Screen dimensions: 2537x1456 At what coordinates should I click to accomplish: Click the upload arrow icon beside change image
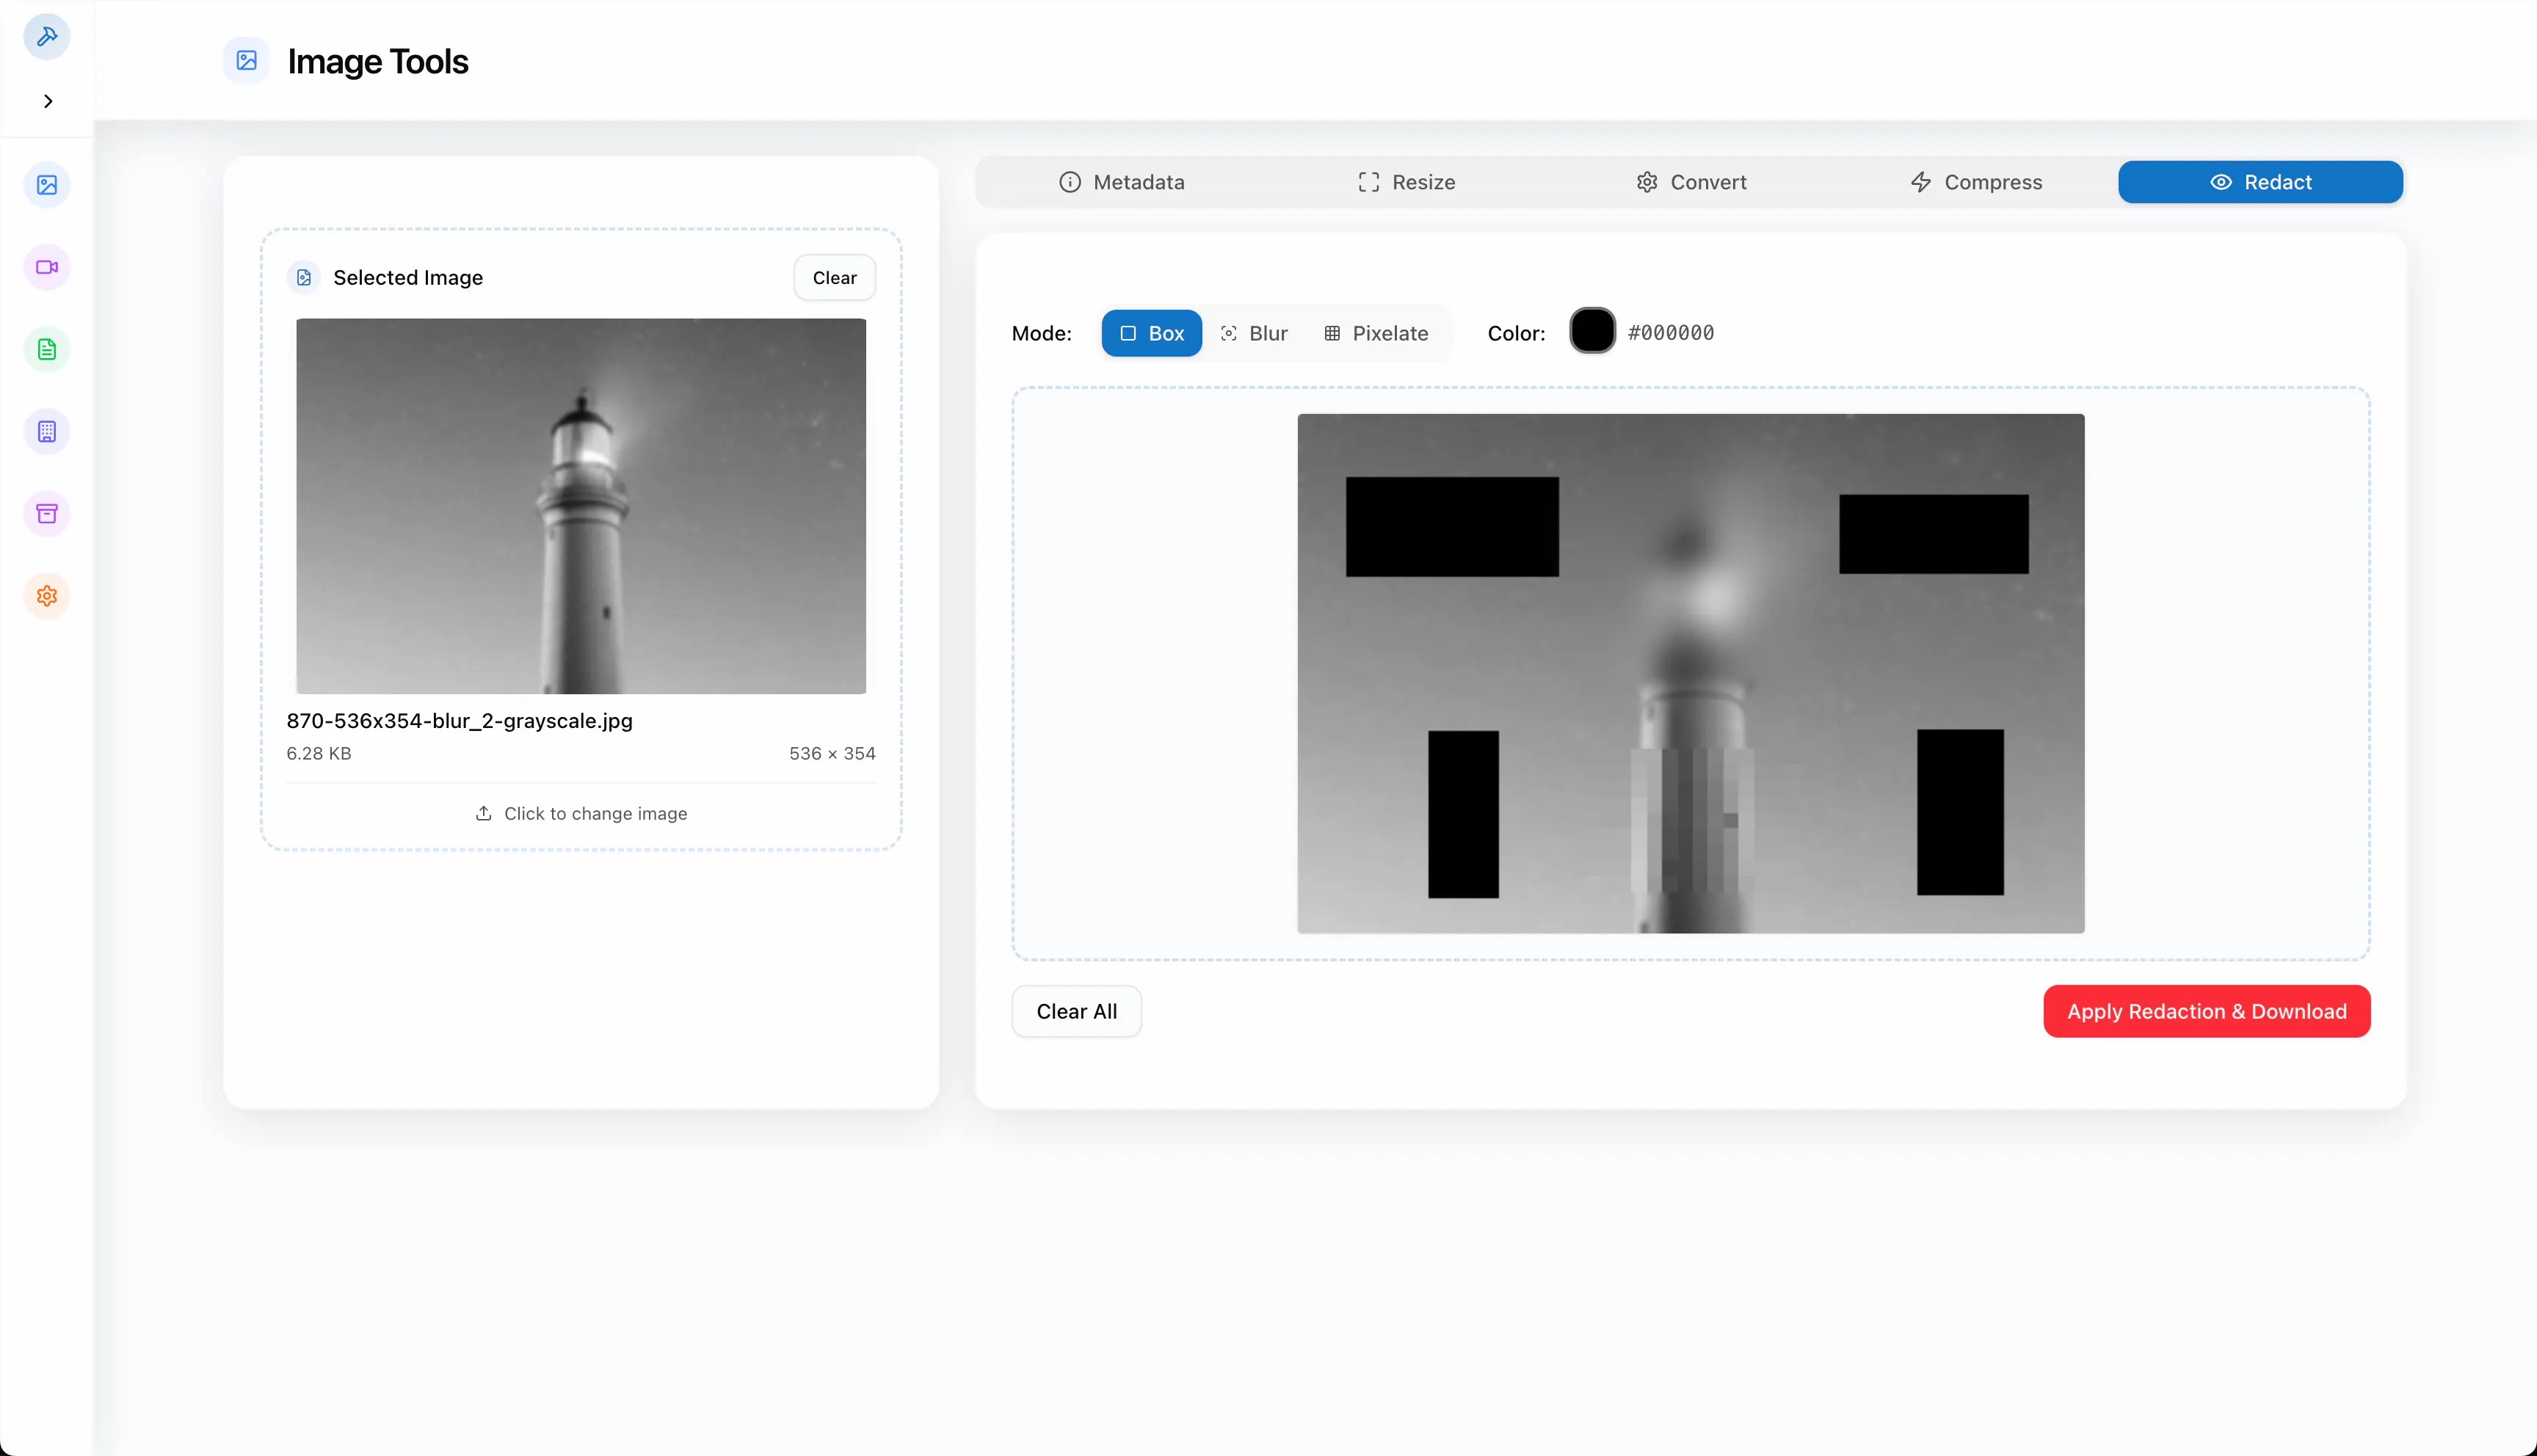(x=484, y=813)
